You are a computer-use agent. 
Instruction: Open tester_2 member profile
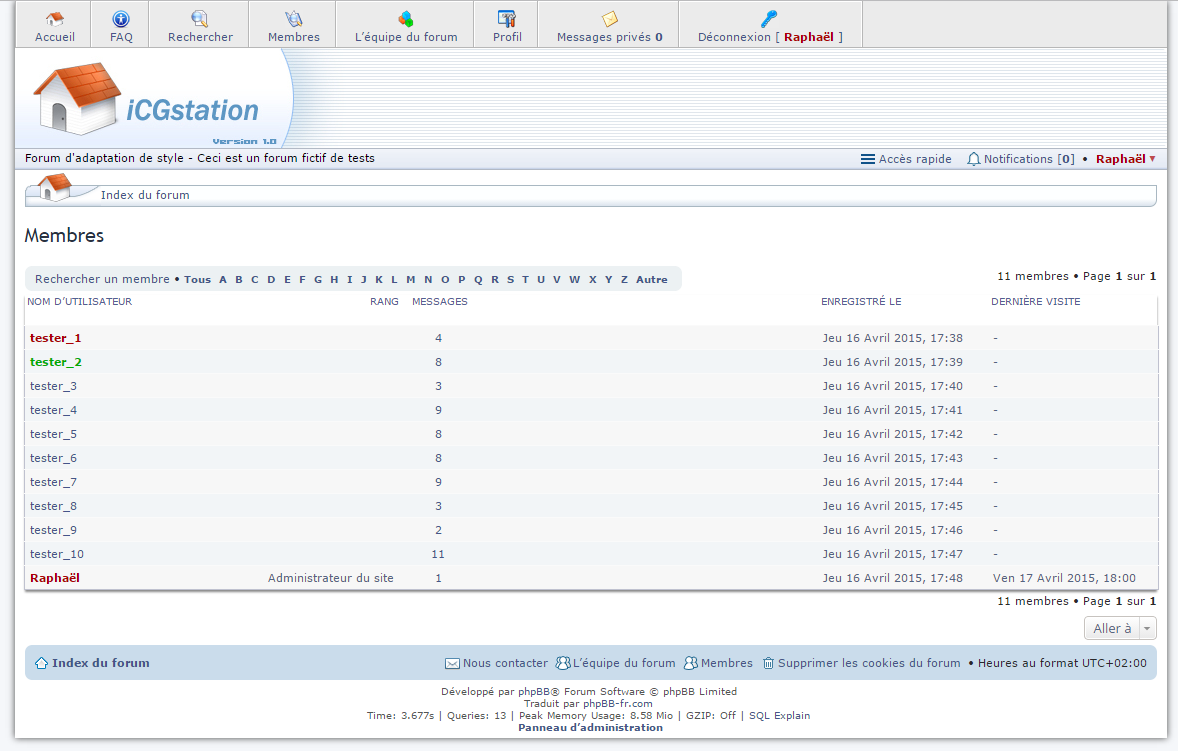click(56, 362)
